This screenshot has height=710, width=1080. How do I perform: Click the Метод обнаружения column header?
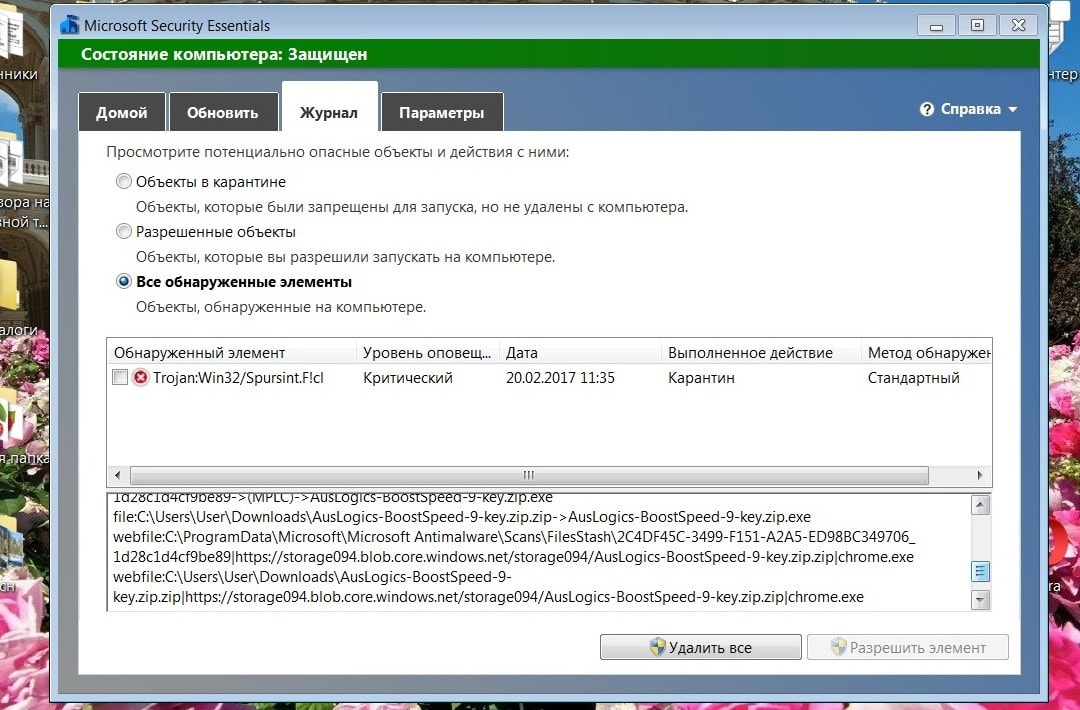[926, 353]
